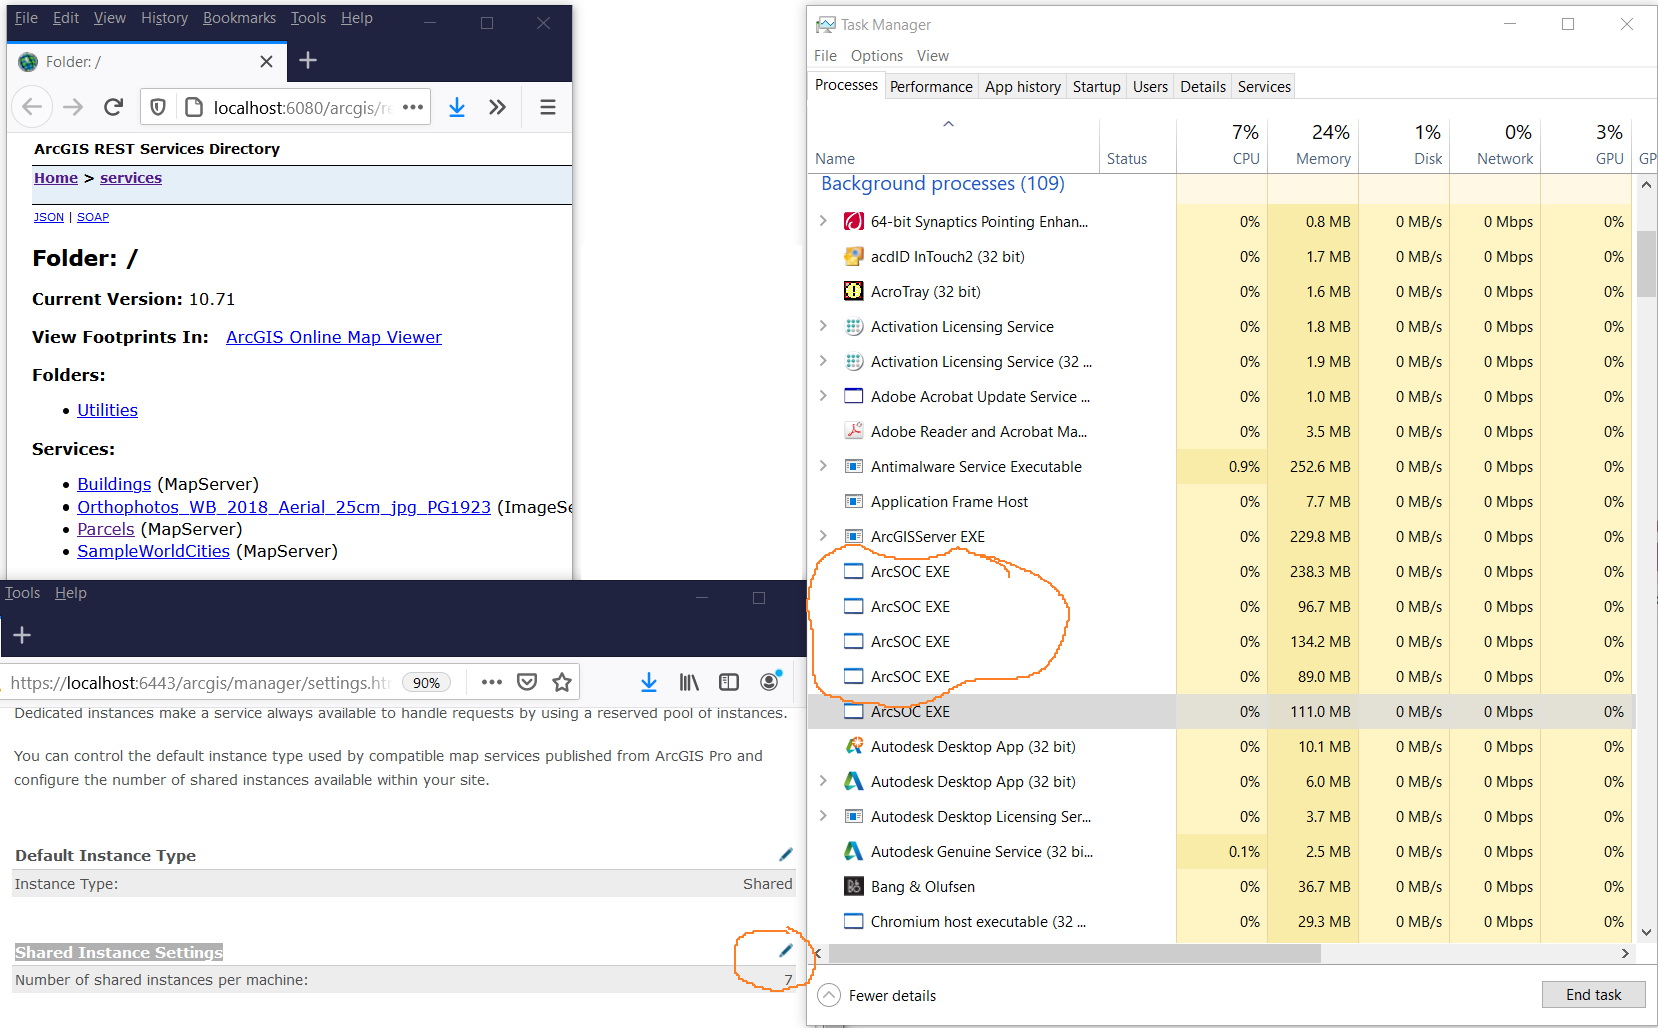Viewport: 1658px width, 1028px height.
Task: Open the Buildings MapServer link
Action: 114,484
